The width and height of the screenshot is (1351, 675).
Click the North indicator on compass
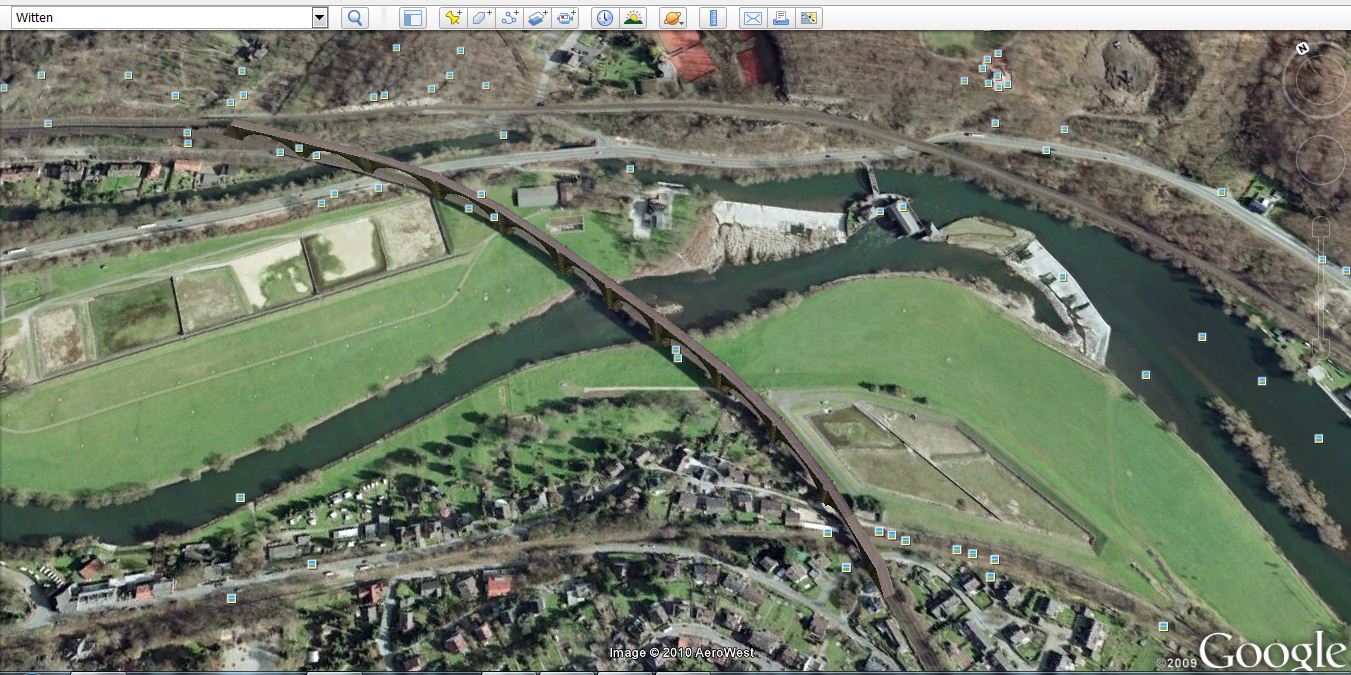(x=1302, y=48)
